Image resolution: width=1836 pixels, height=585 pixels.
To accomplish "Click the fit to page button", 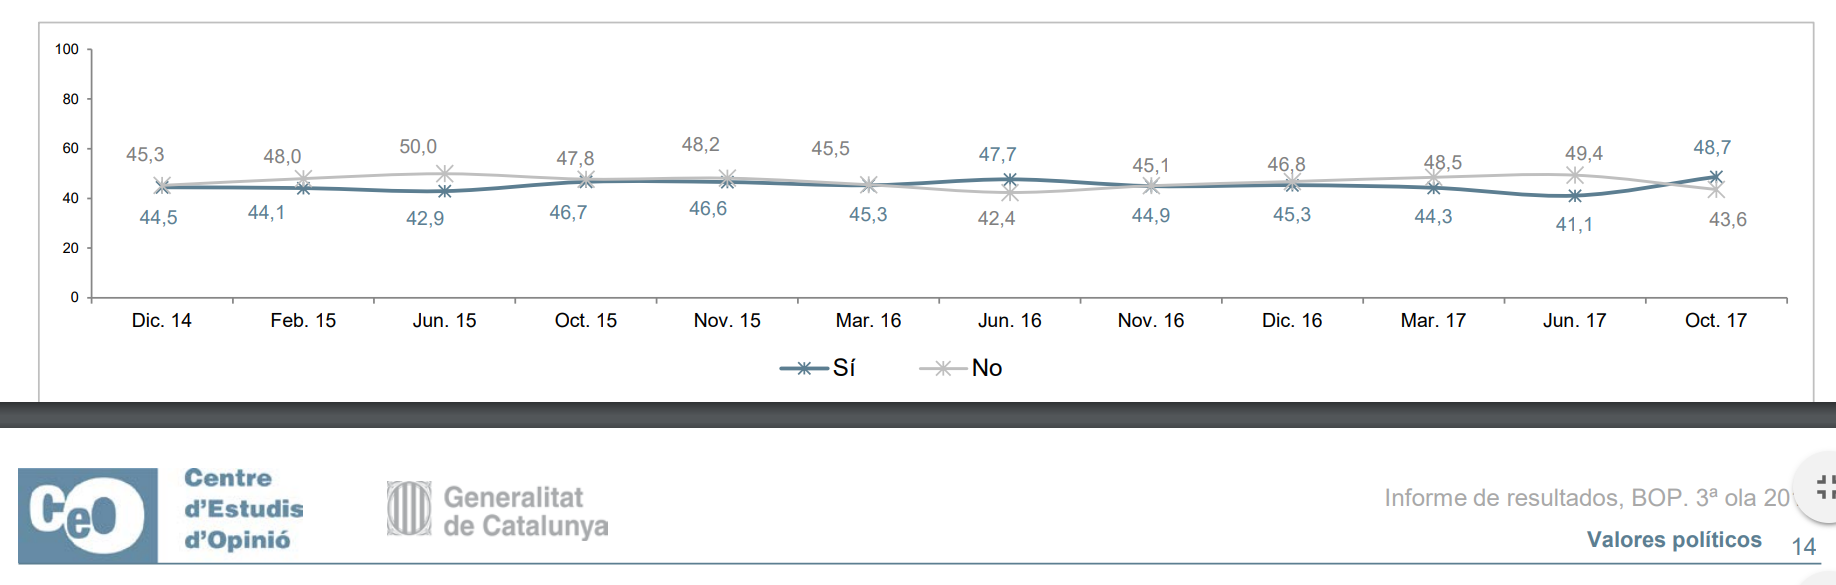I will (1824, 487).
